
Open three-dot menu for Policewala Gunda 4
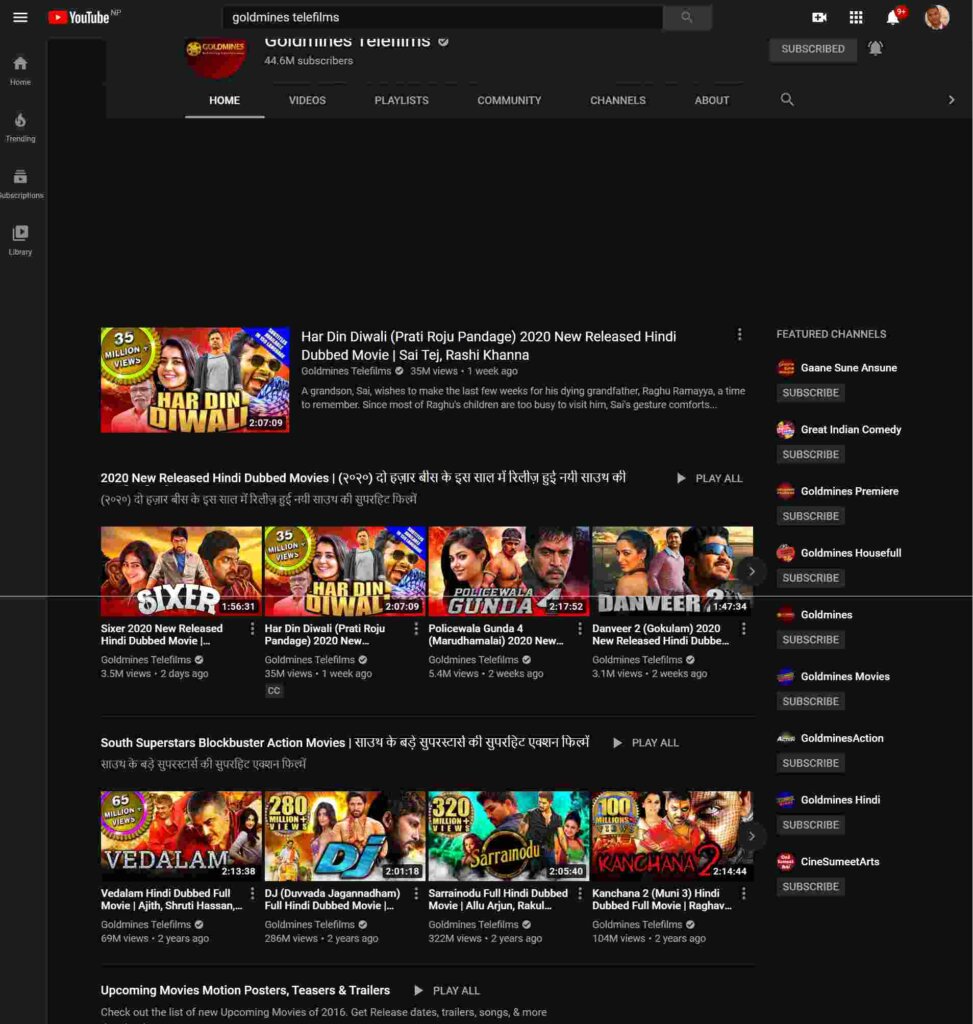[x=580, y=628]
